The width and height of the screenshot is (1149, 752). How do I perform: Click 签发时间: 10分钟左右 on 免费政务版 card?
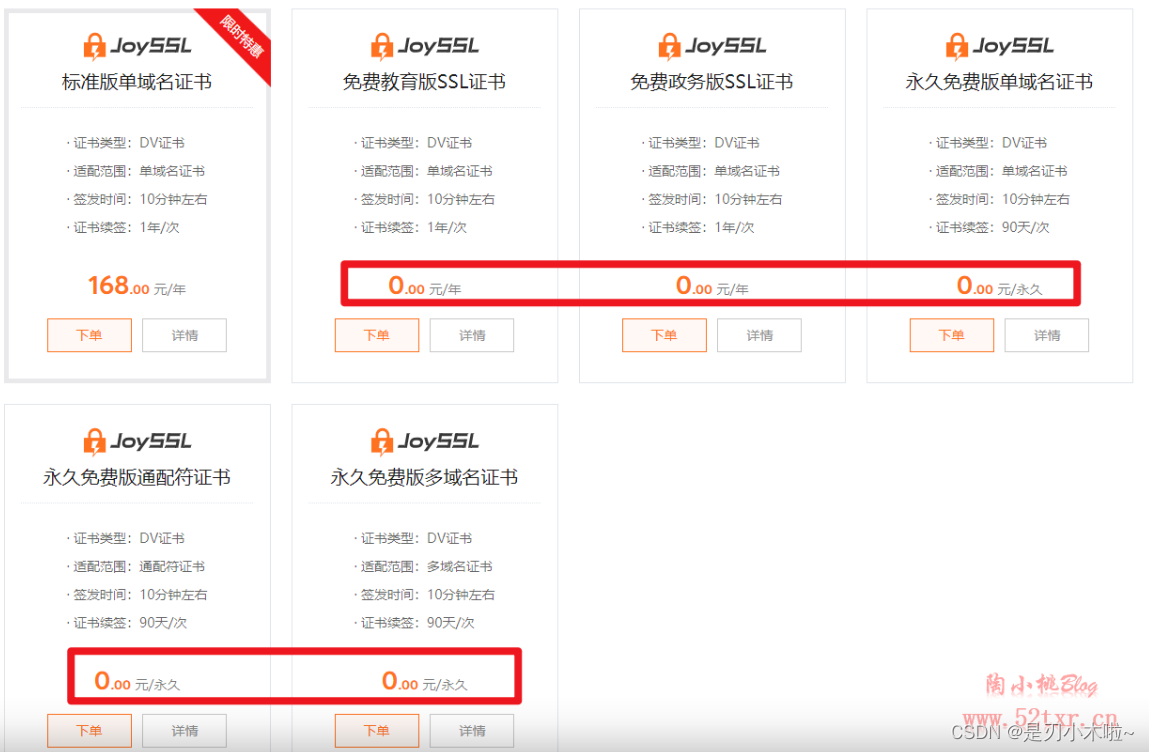click(x=712, y=199)
